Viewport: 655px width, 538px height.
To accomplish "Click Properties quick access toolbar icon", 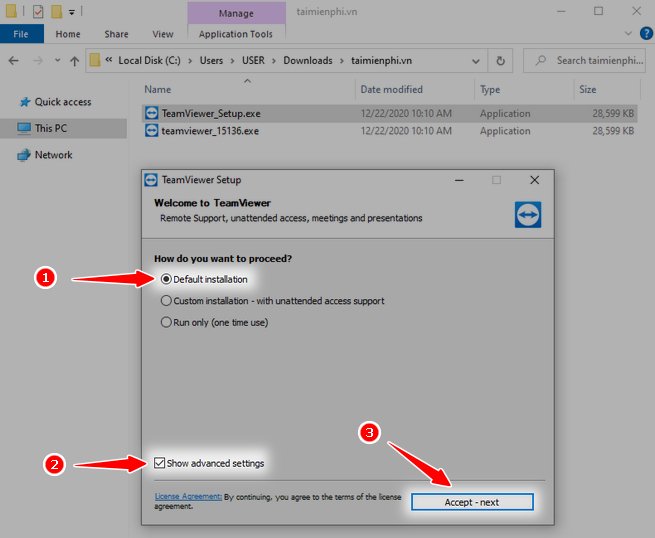I will click(38, 11).
